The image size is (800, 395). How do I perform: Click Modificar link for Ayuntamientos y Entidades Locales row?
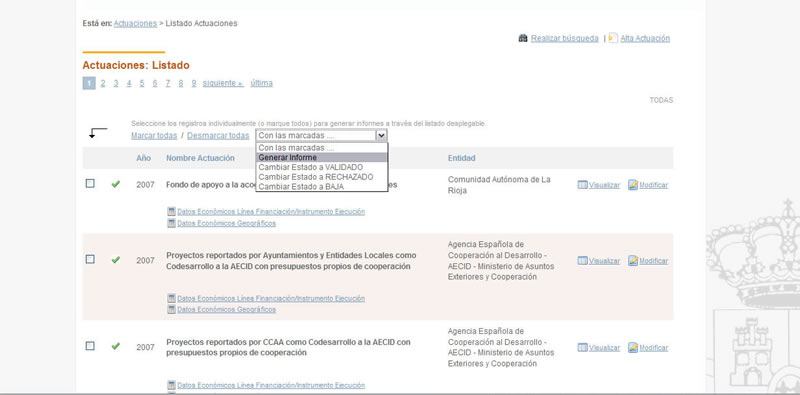click(x=654, y=261)
